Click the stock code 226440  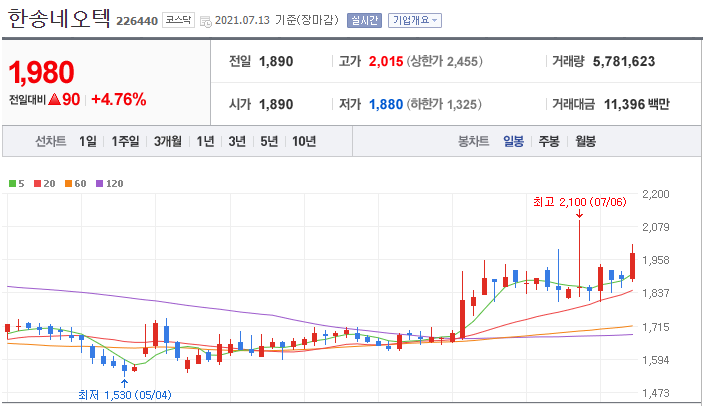137,21
